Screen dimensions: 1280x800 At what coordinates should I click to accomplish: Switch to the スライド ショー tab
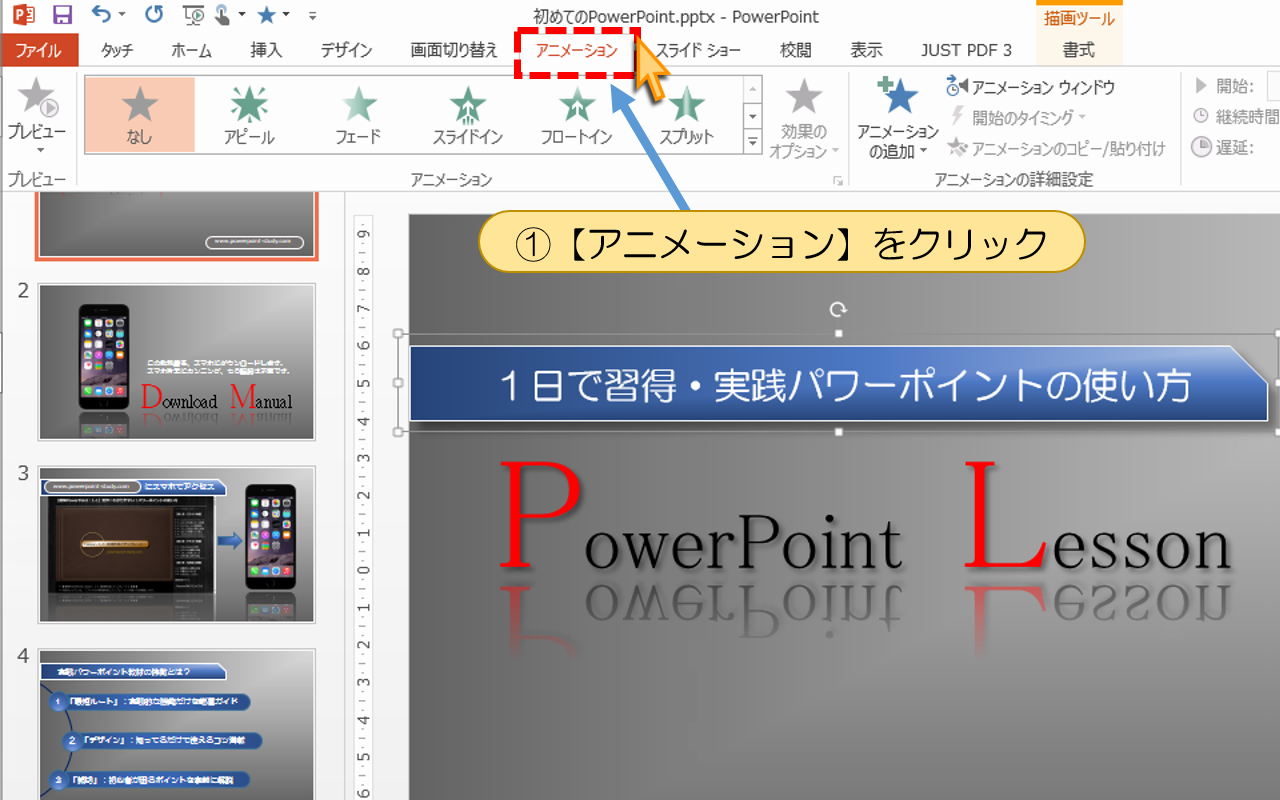click(x=699, y=50)
